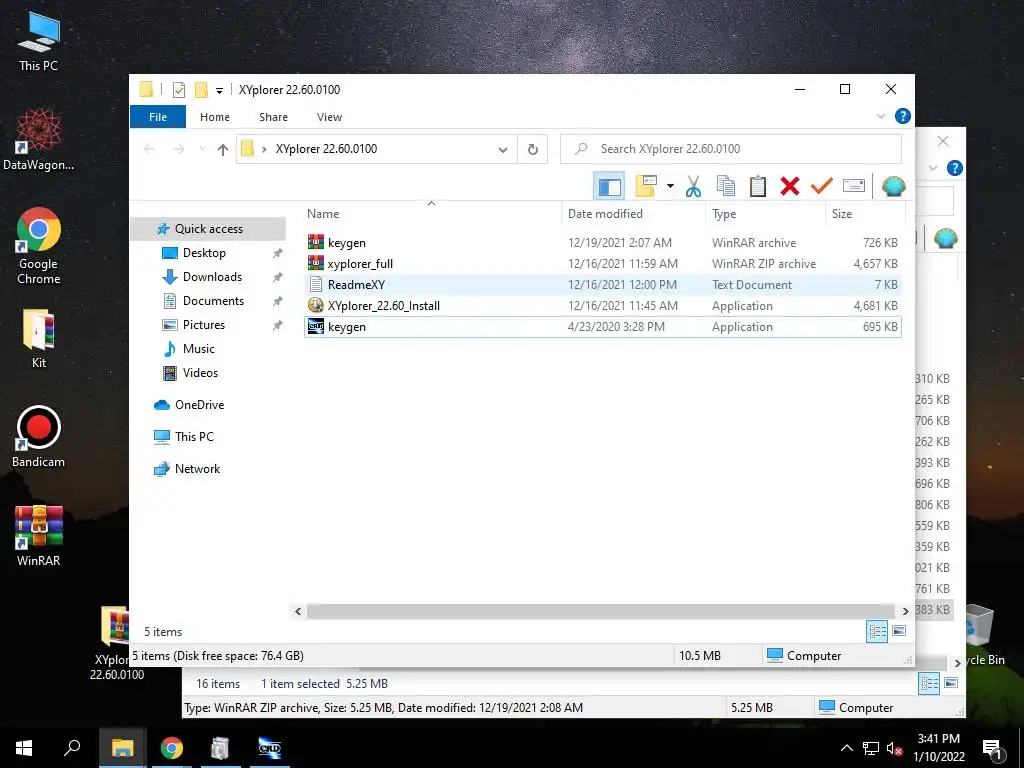1024x768 pixels.
Task: Open Network in the navigation pane
Action: [x=197, y=469]
